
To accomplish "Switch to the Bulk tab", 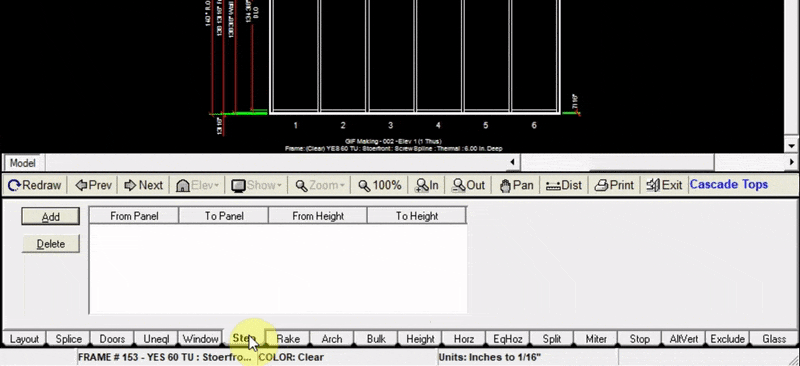I will pyautogui.click(x=376, y=339).
